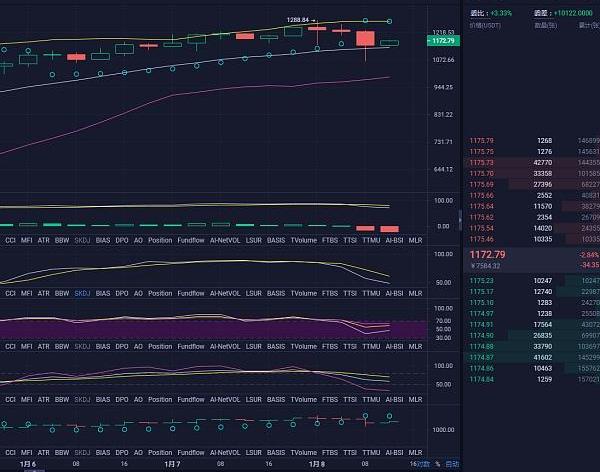Click the large red candlestick on chart
The image size is (600, 472).
click(365, 39)
